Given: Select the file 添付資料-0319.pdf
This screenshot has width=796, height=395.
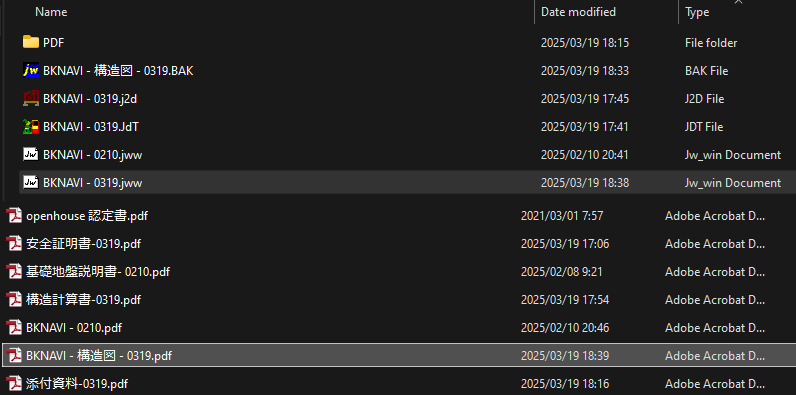Looking at the screenshot, I should 77,383.
